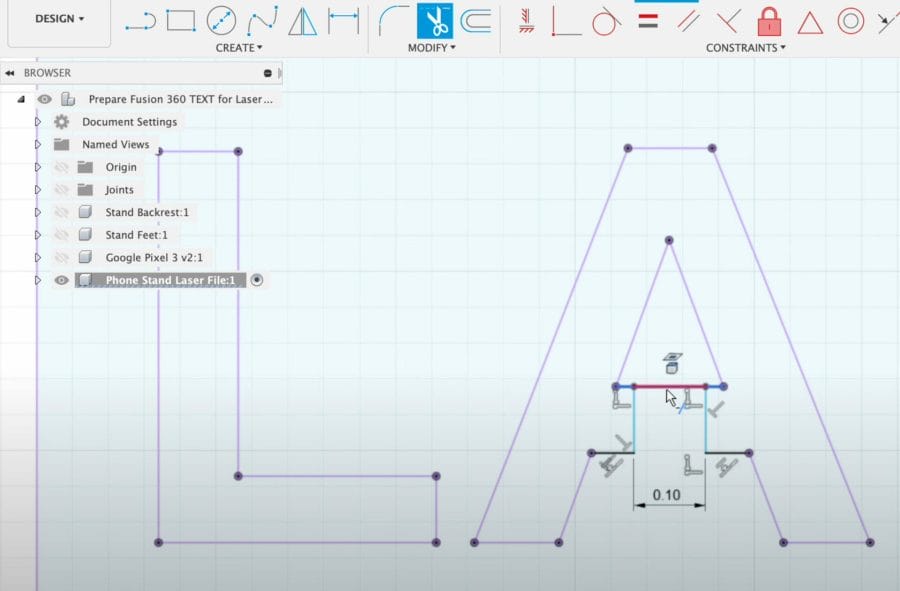Select the Line sketch tool

coord(140,21)
